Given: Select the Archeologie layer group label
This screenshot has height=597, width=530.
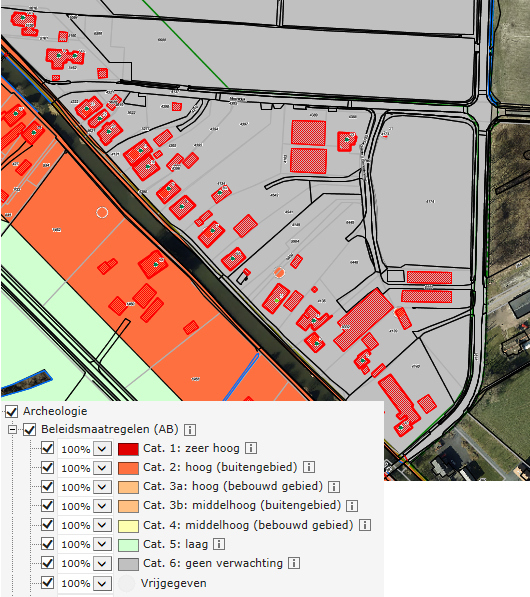Looking at the screenshot, I should (x=55, y=411).
